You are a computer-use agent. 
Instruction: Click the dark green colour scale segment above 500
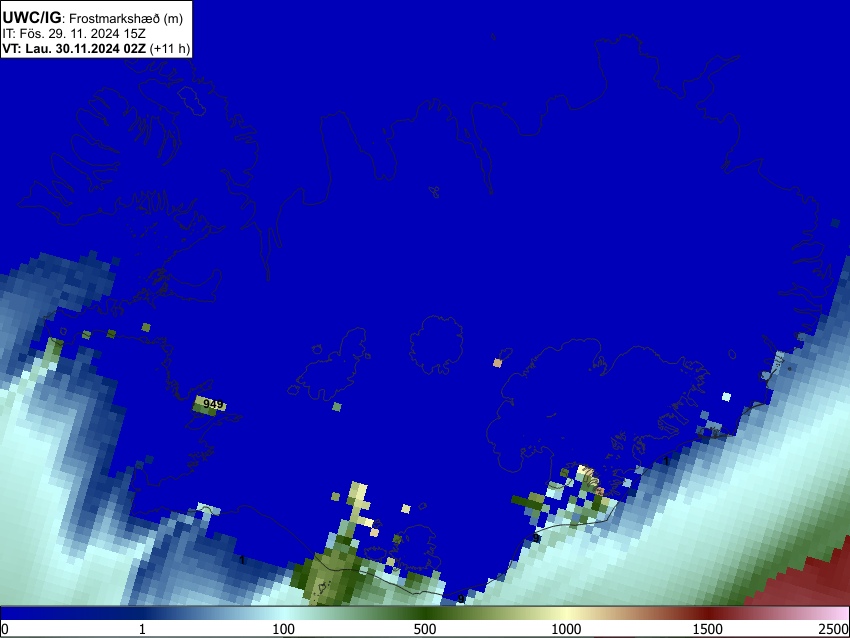[424, 614]
